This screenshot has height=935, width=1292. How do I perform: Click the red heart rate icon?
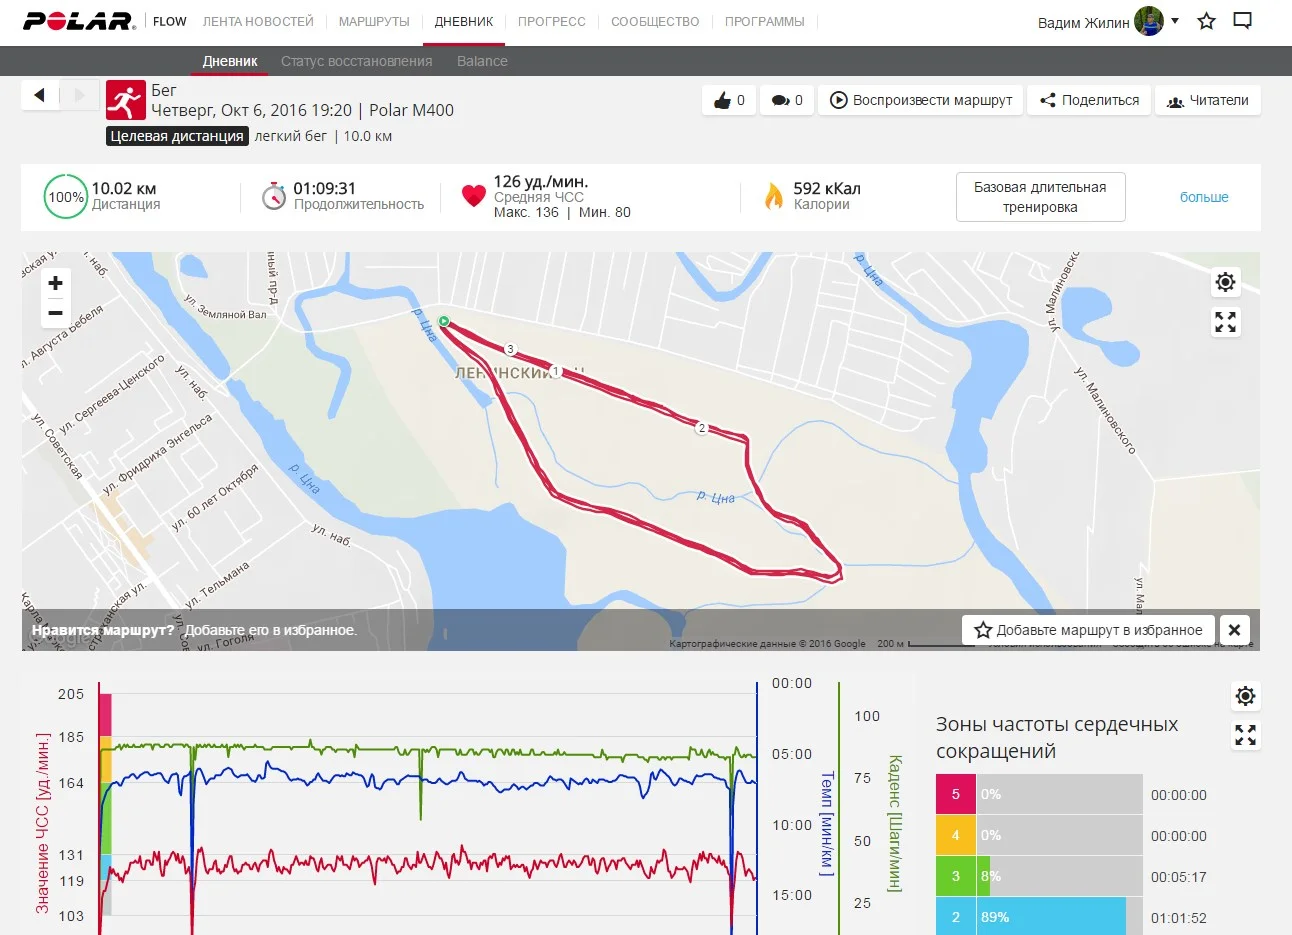point(474,196)
